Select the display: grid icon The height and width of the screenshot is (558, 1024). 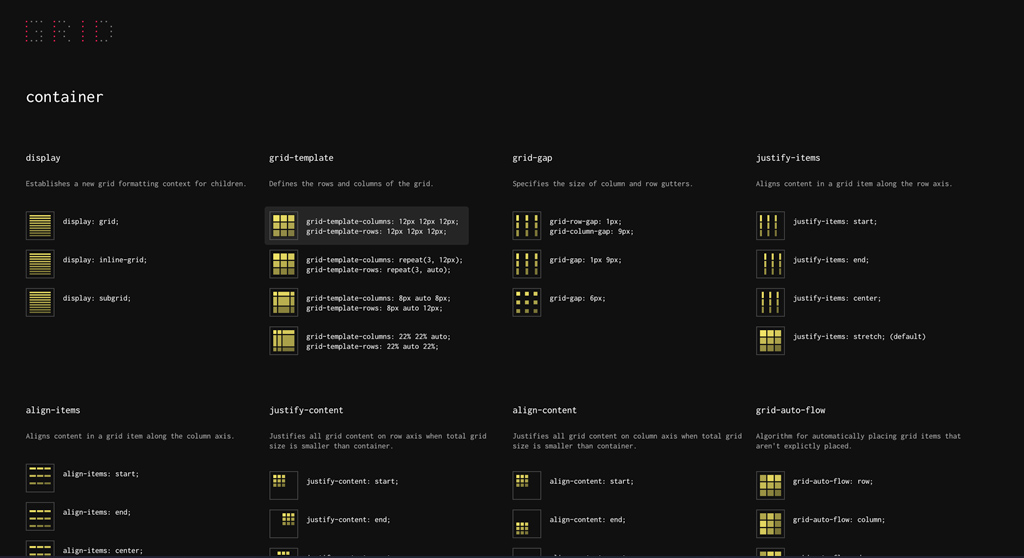40,226
